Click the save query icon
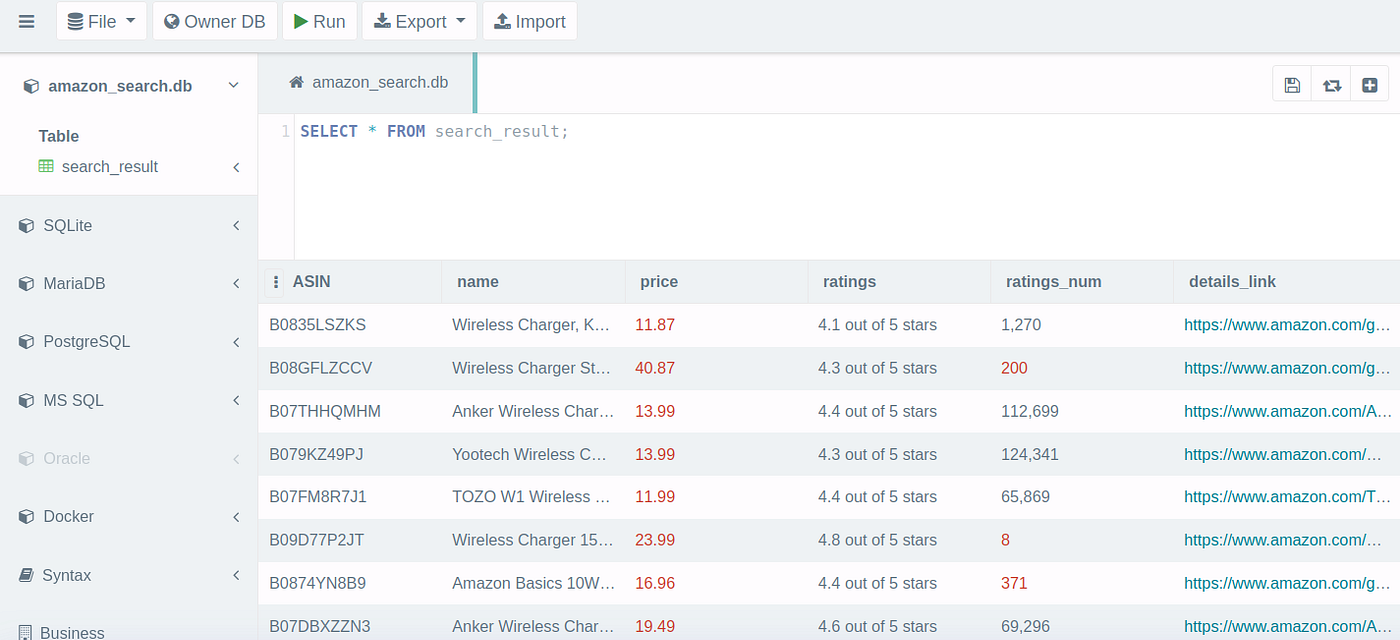The image size is (1400, 640). pyautogui.click(x=1291, y=83)
